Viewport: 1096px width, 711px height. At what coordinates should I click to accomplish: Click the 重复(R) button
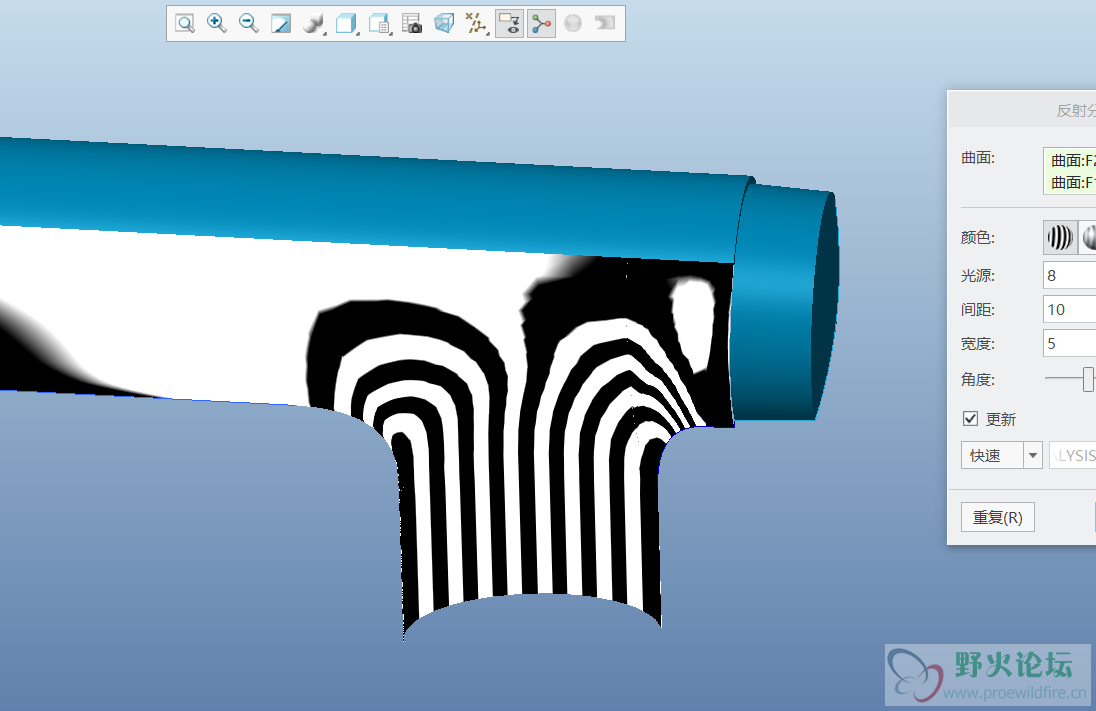tap(997, 517)
